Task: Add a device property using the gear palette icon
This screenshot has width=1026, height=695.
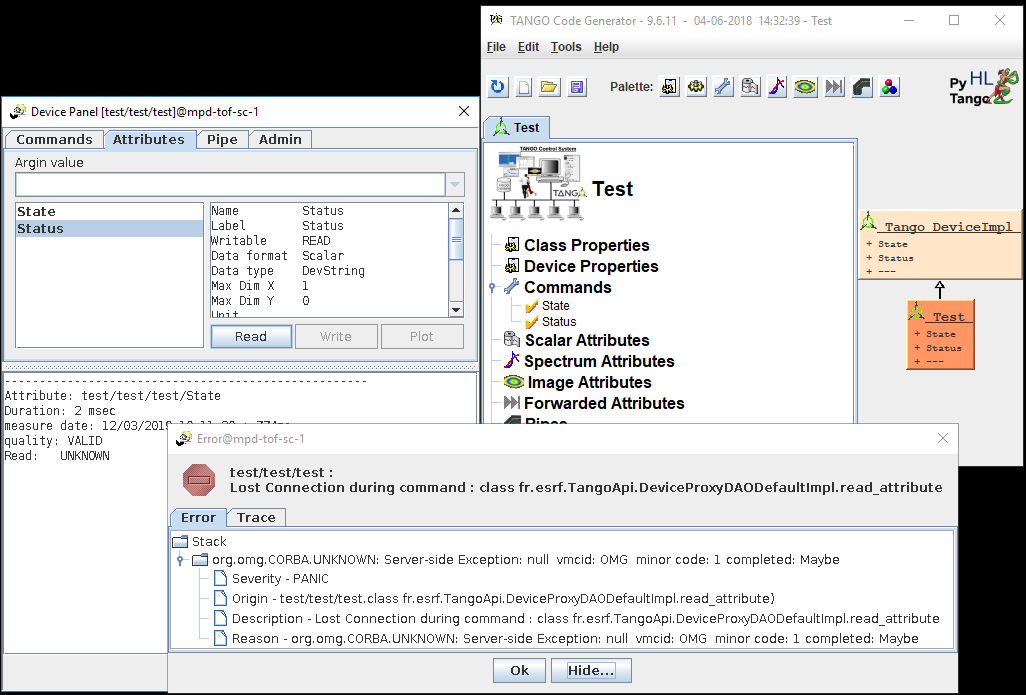Action: tap(696, 86)
